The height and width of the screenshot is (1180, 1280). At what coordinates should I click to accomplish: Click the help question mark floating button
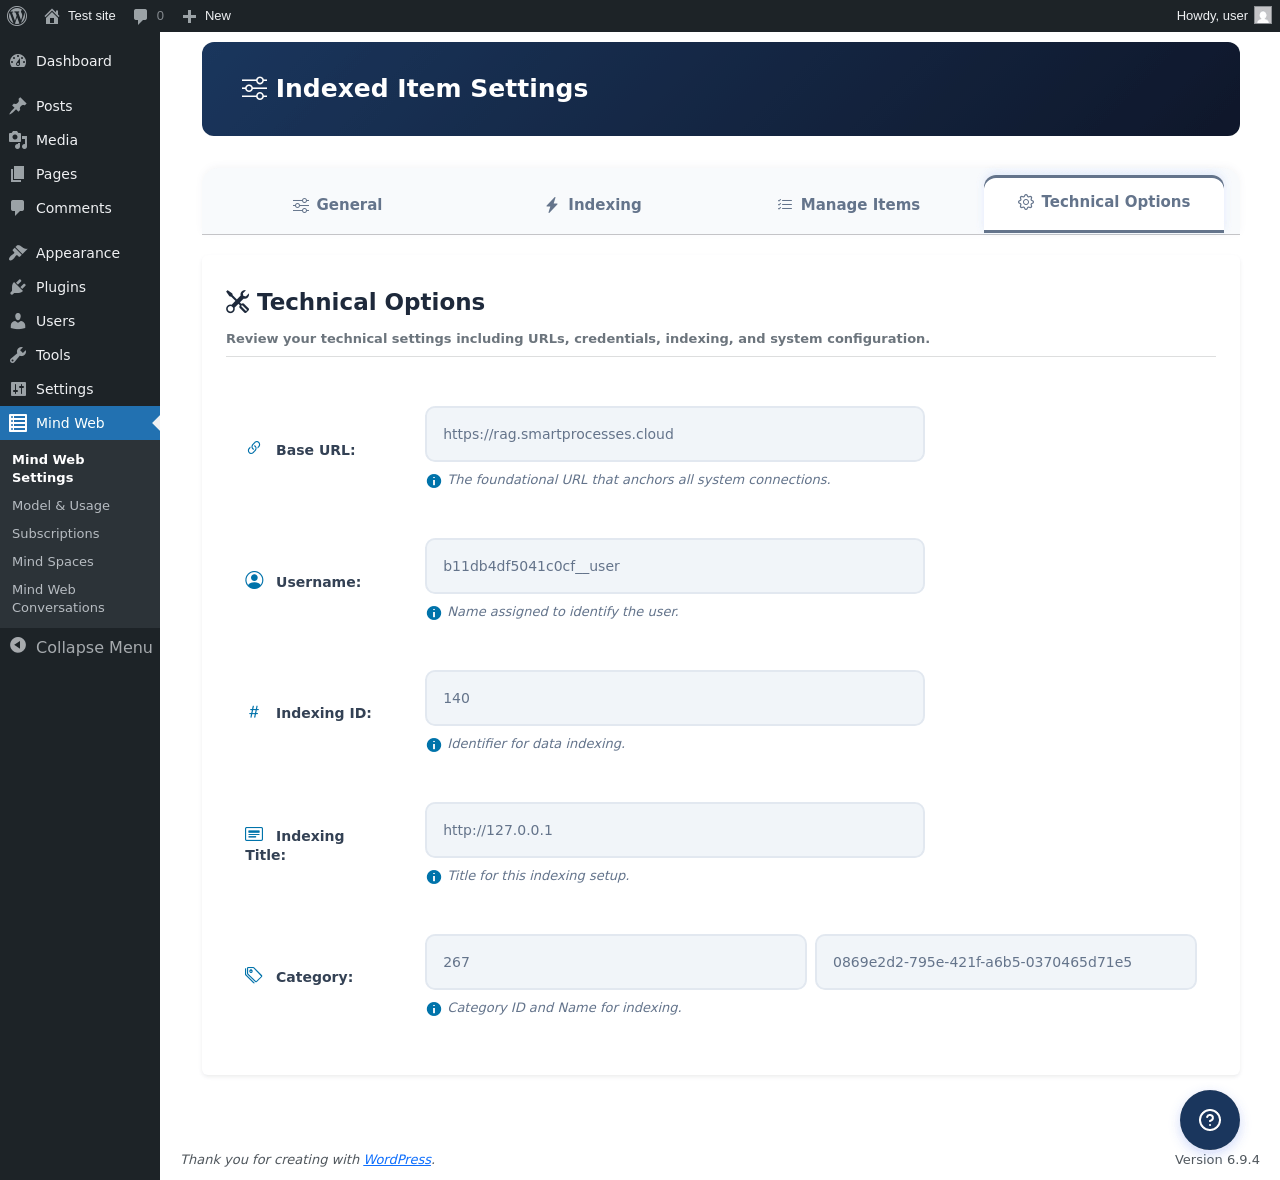pos(1209,1119)
